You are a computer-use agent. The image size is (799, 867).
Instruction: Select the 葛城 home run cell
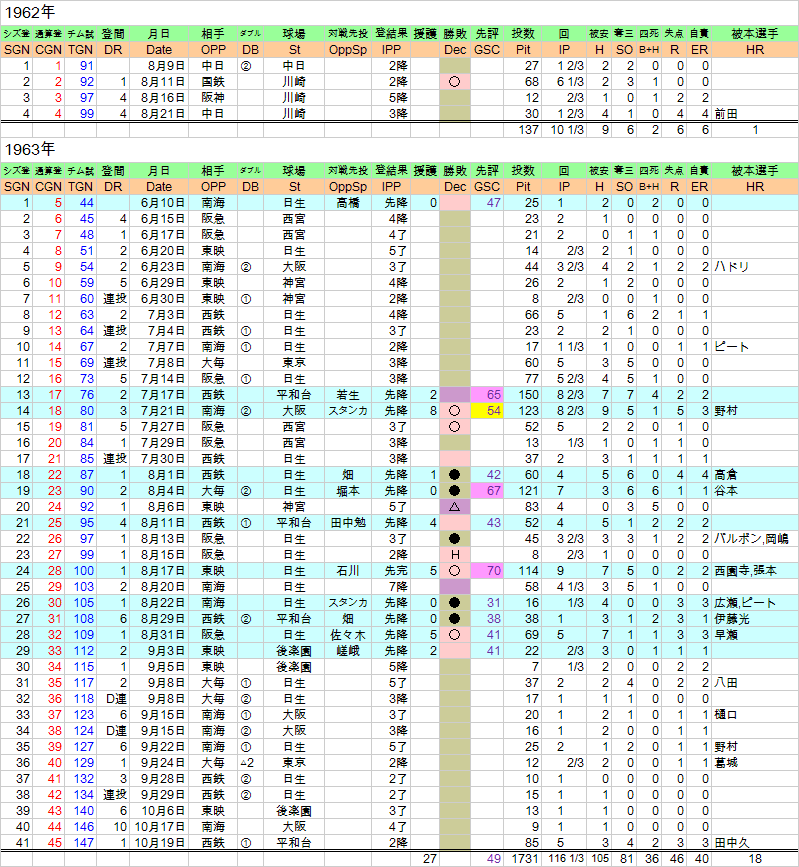tap(755, 763)
